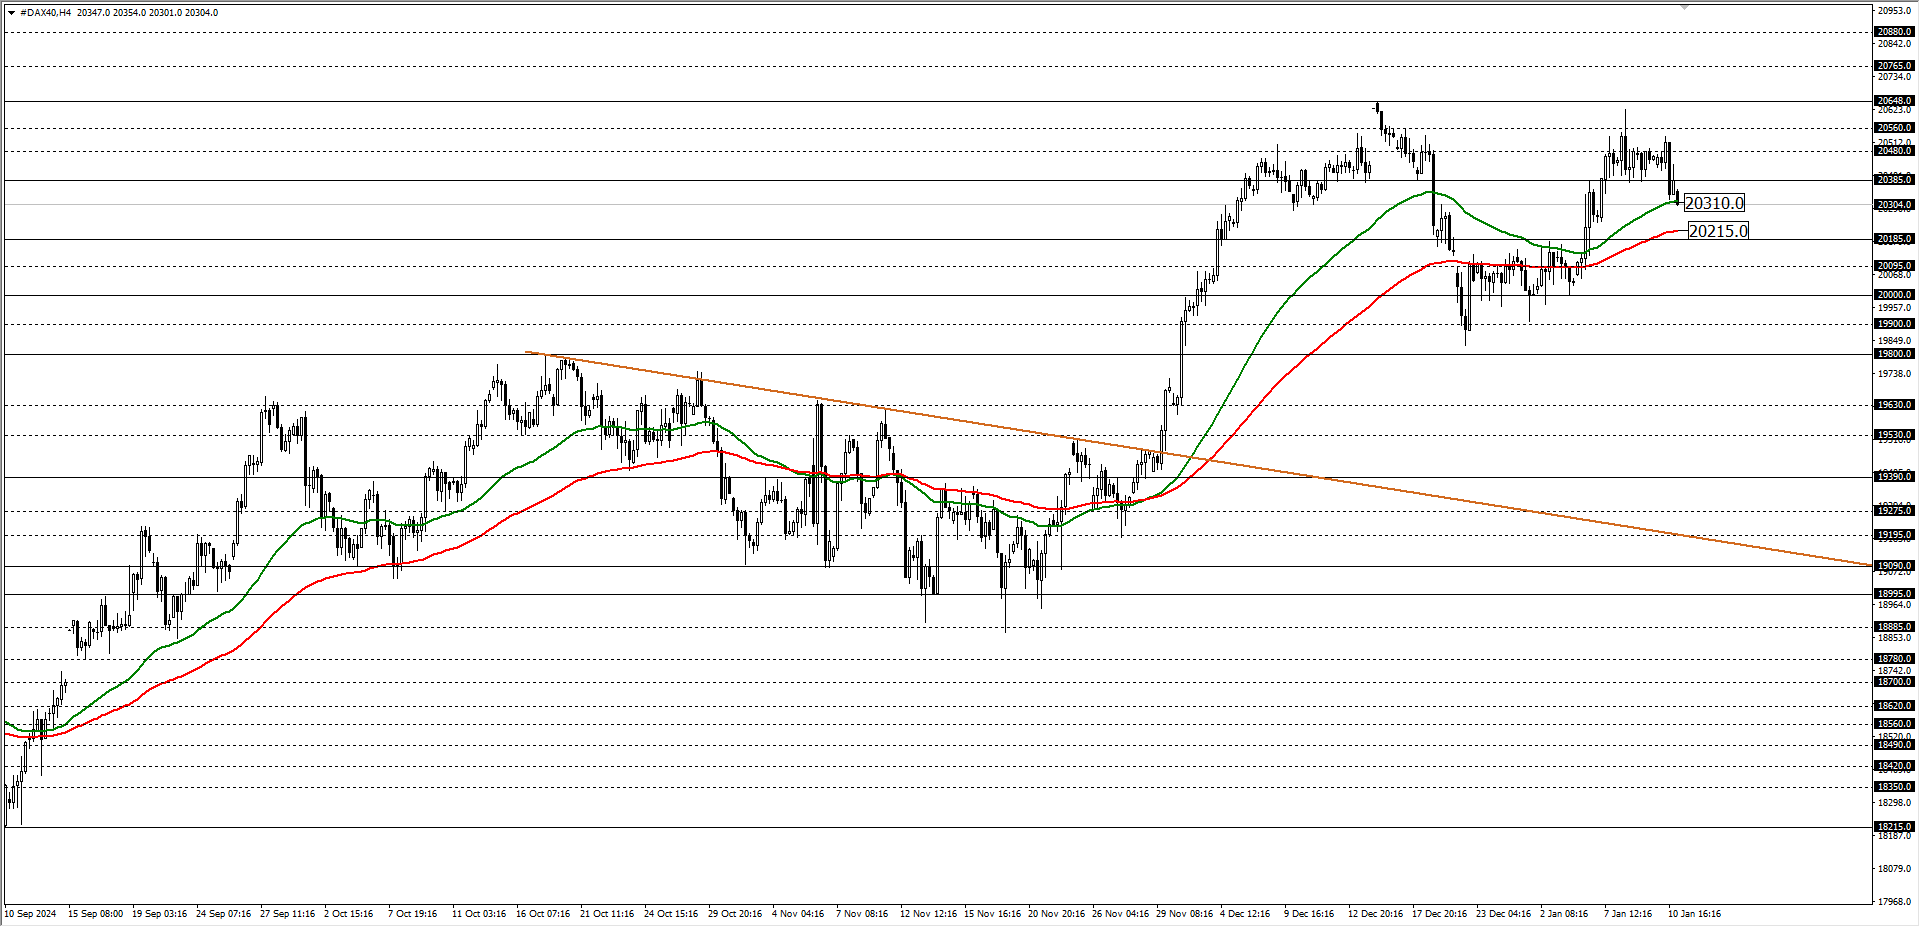Click the 19275.0 price level label
The width and height of the screenshot is (1920, 927).
(1894, 511)
